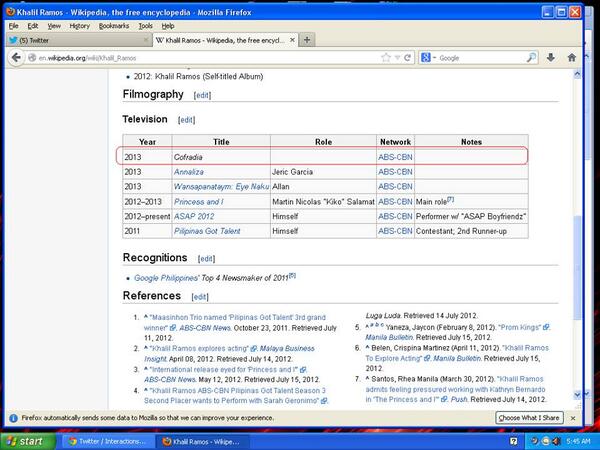Click the page vertical scrollbar thumb
Image resolution: width=600 pixels, height=450 pixels.
click(577, 267)
